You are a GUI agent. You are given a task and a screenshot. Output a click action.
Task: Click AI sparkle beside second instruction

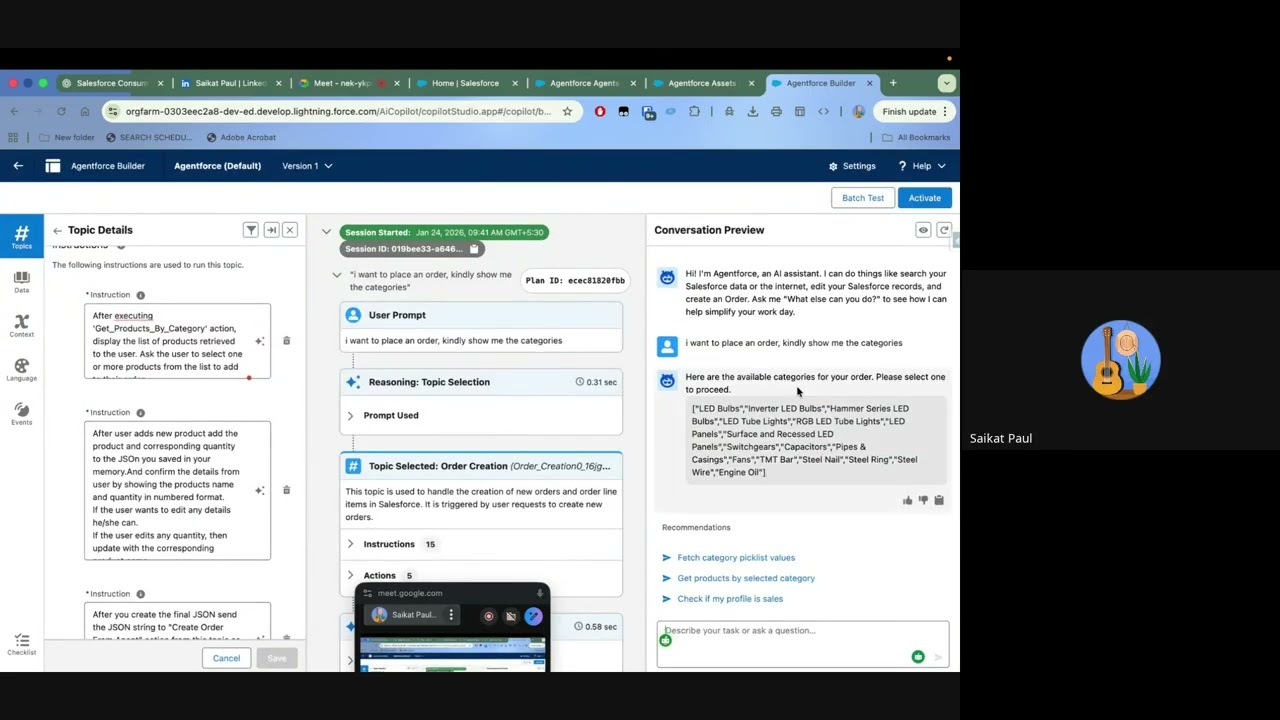(x=259, y=490)
